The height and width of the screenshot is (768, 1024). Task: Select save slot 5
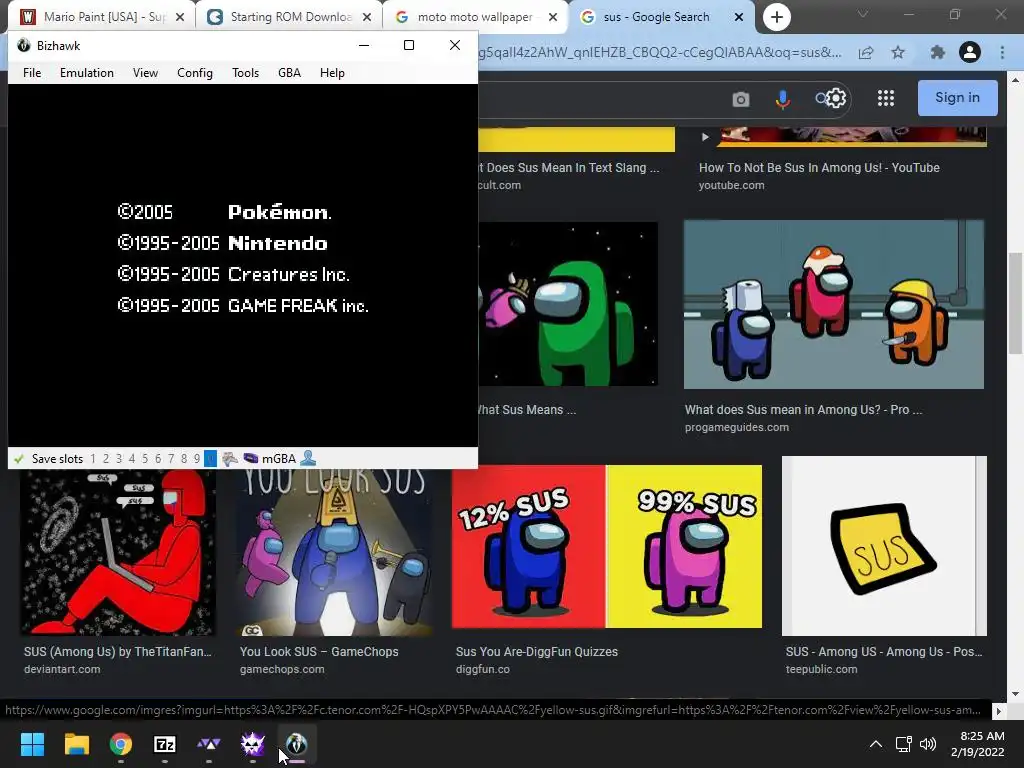145,458
